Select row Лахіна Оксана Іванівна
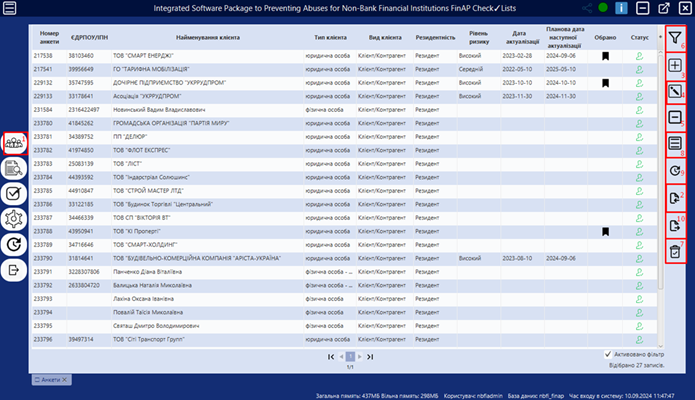This screenshot has height=400, width=695. tap(344, 299)
